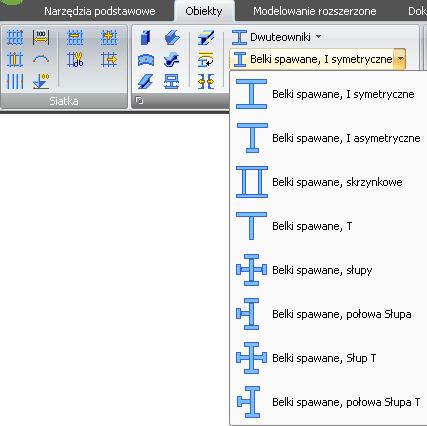The height and width of the screenshot is (426, 427).
Task: Choose Belki spawane, Słup T
Action: [328, 358]
